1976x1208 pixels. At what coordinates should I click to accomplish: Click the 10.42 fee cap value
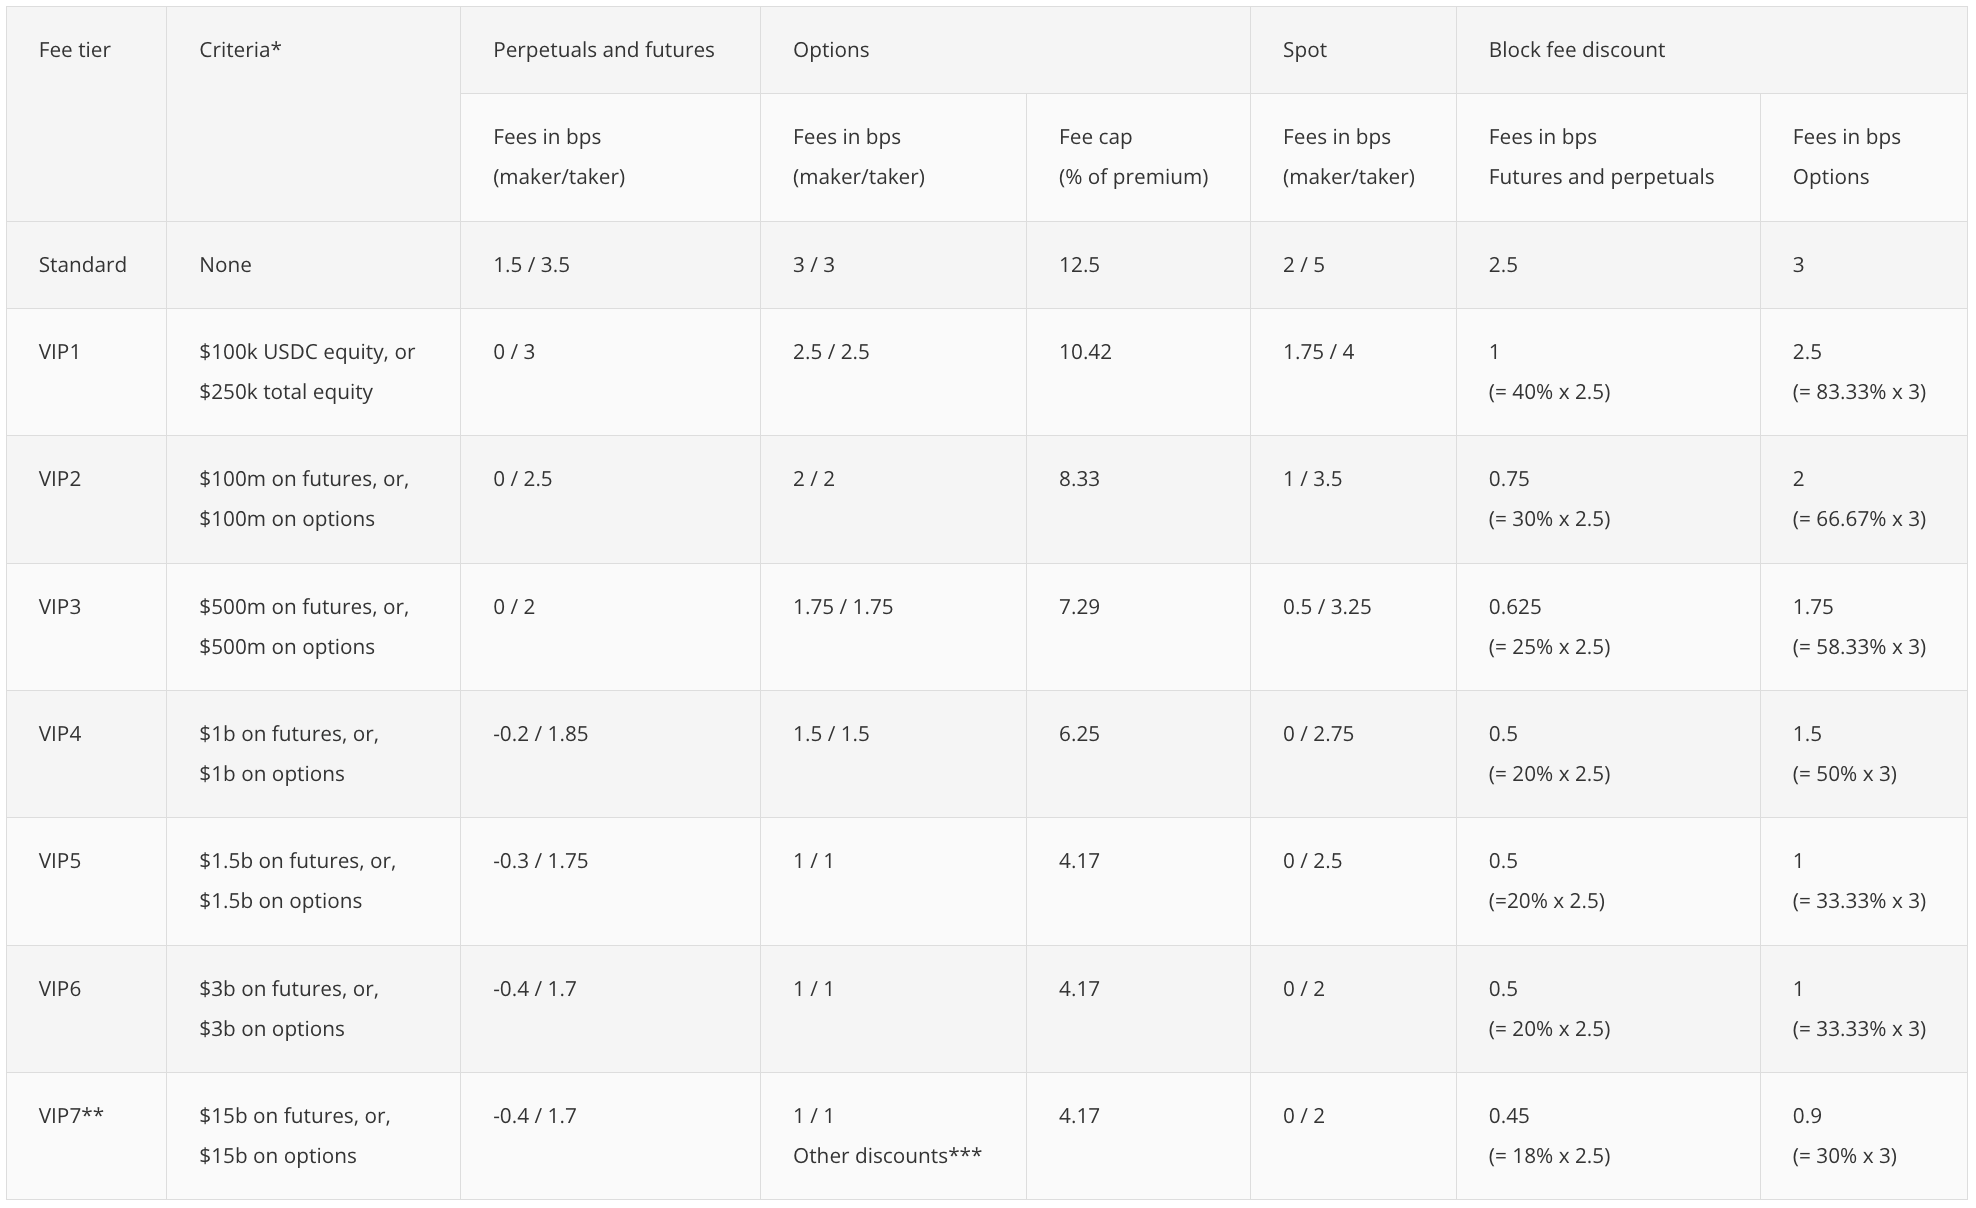[1085, 352]
